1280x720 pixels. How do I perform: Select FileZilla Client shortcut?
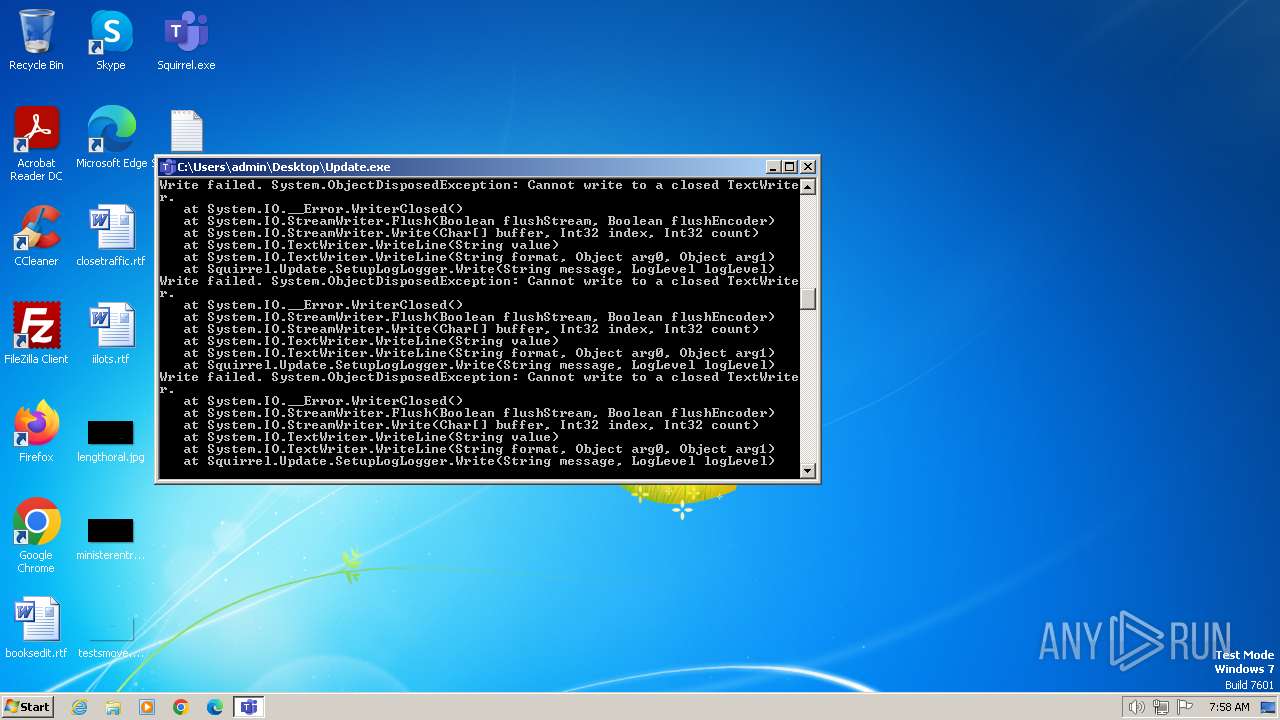[36, 334]
